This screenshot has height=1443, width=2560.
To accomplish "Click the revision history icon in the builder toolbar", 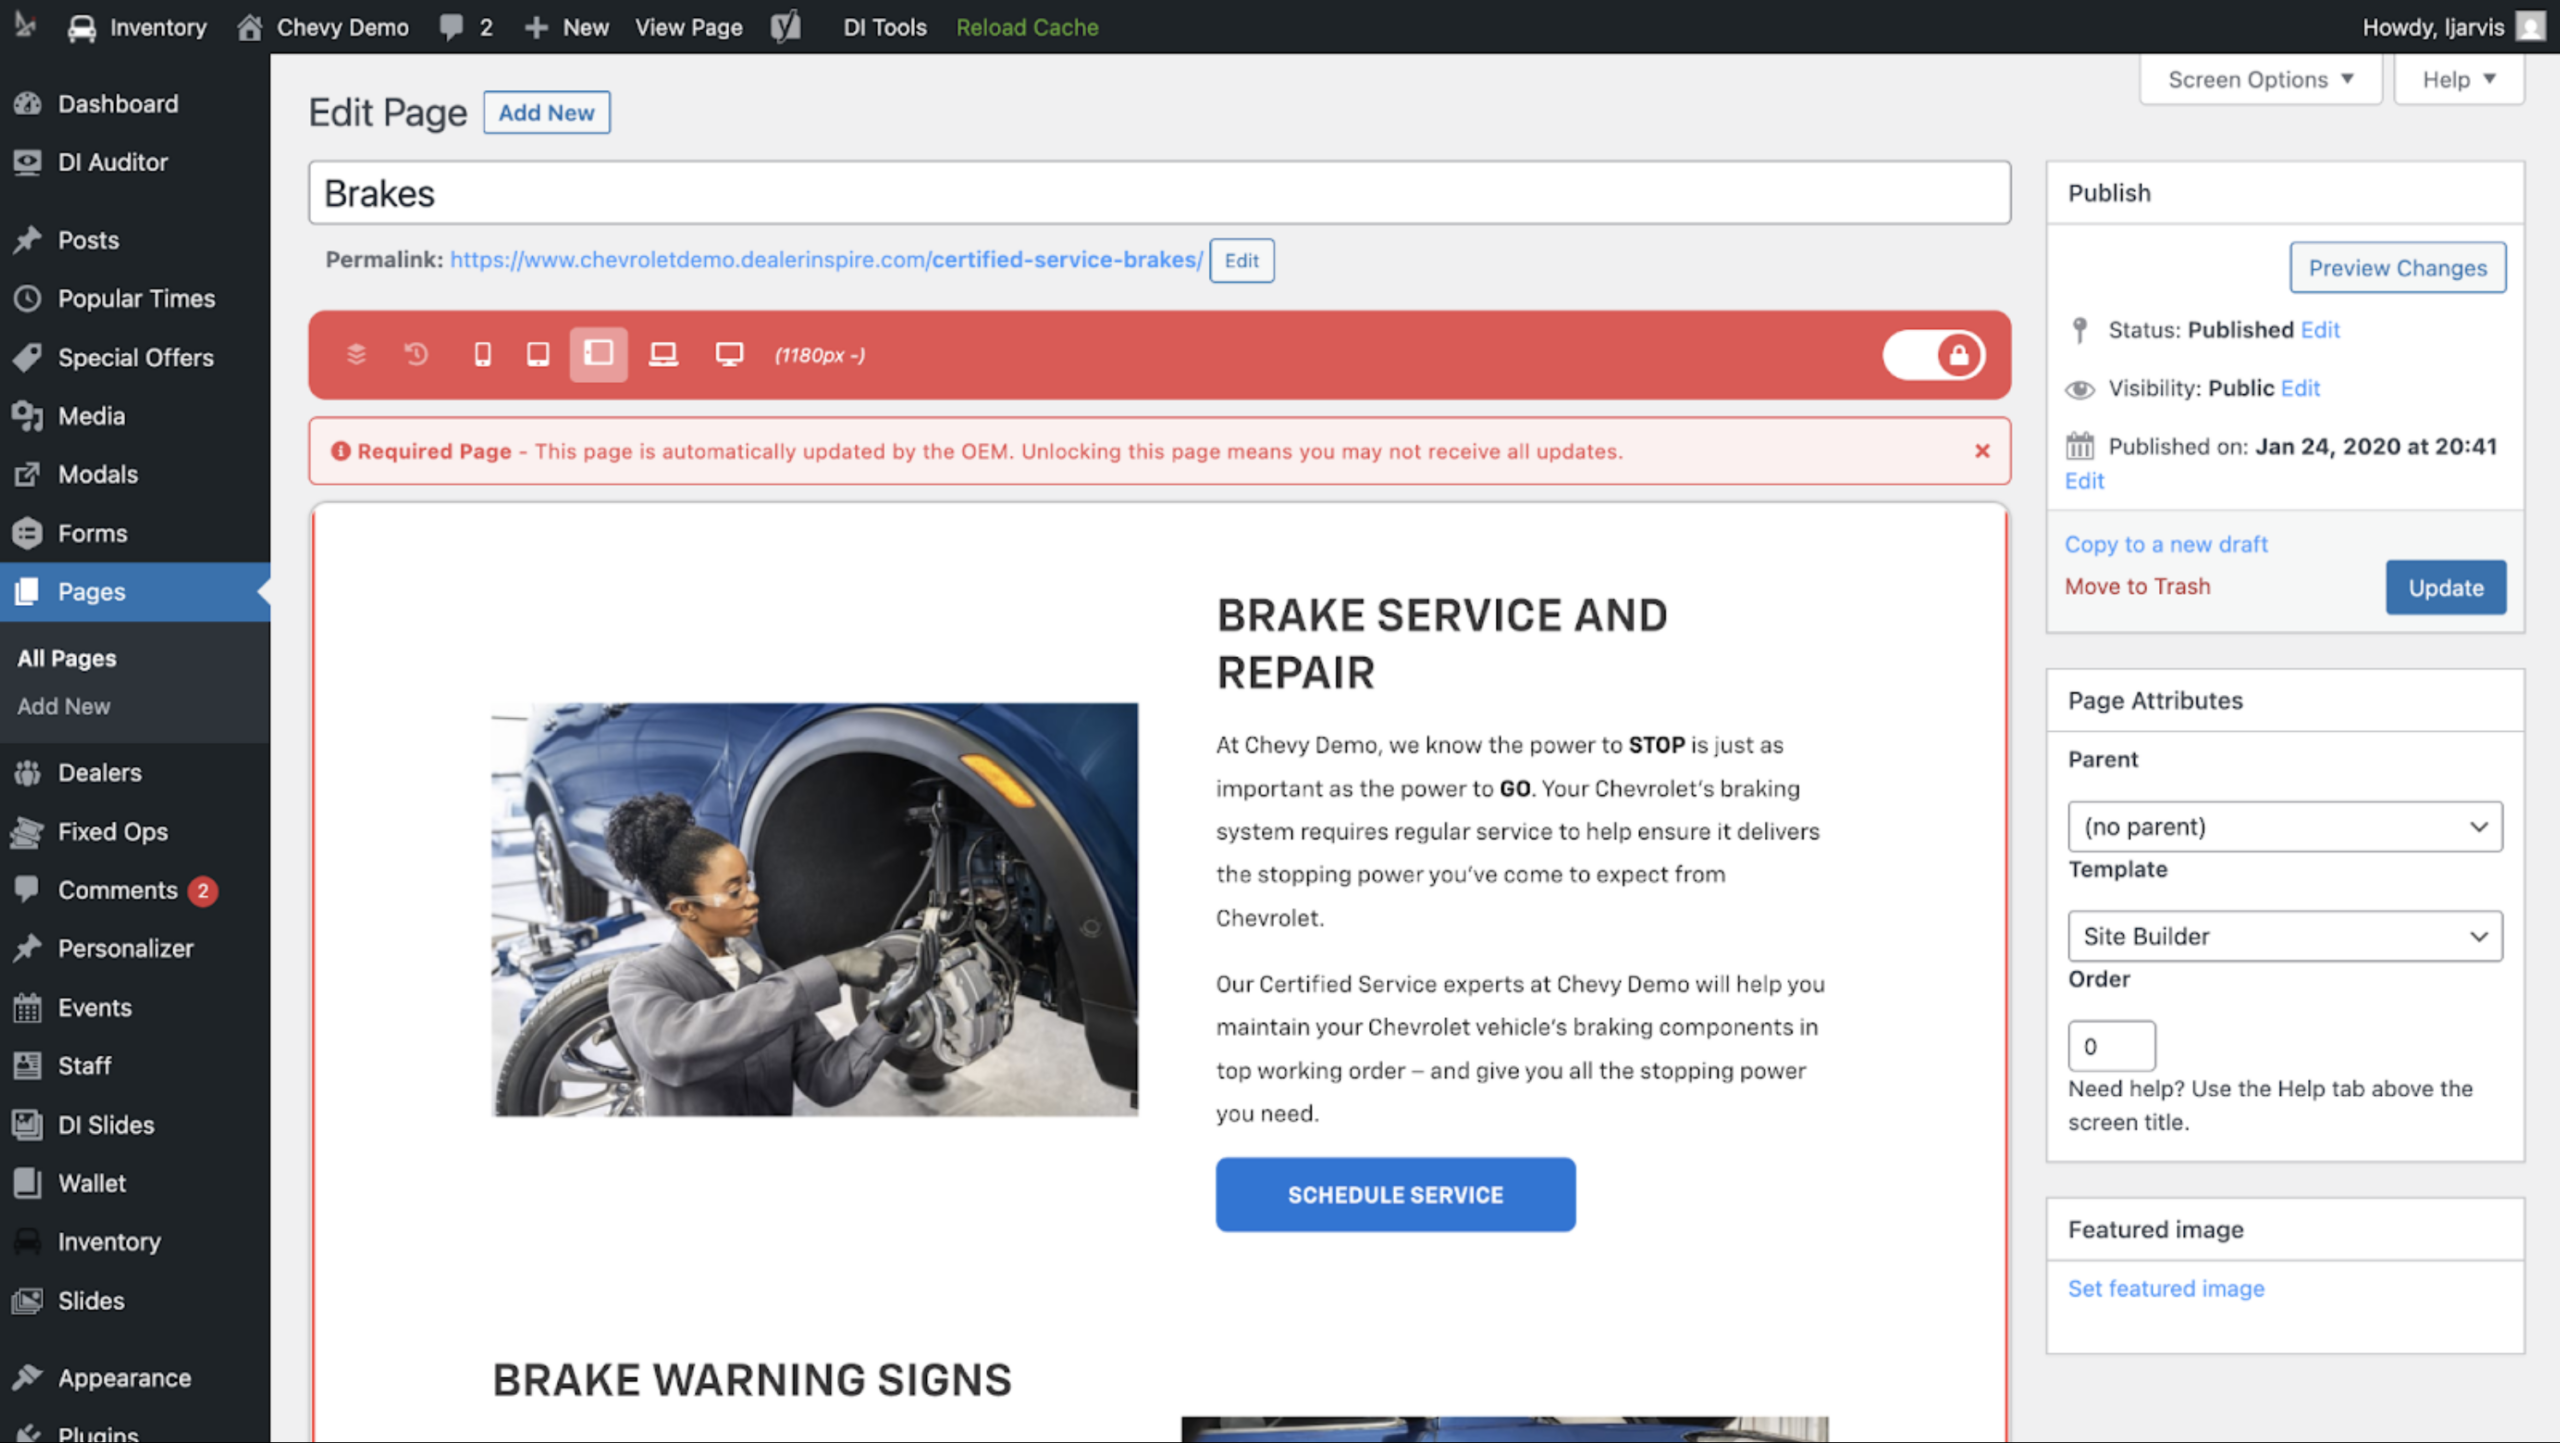I will [x=416, y=354].
